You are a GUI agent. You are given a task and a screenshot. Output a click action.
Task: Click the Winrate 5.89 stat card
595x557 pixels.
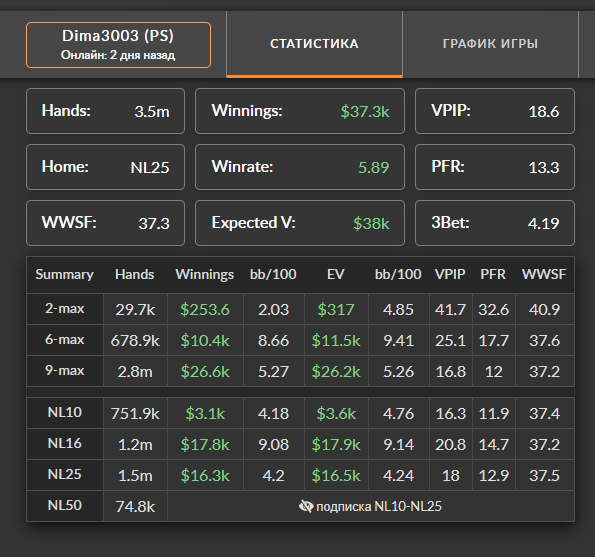tap(300, 167)
